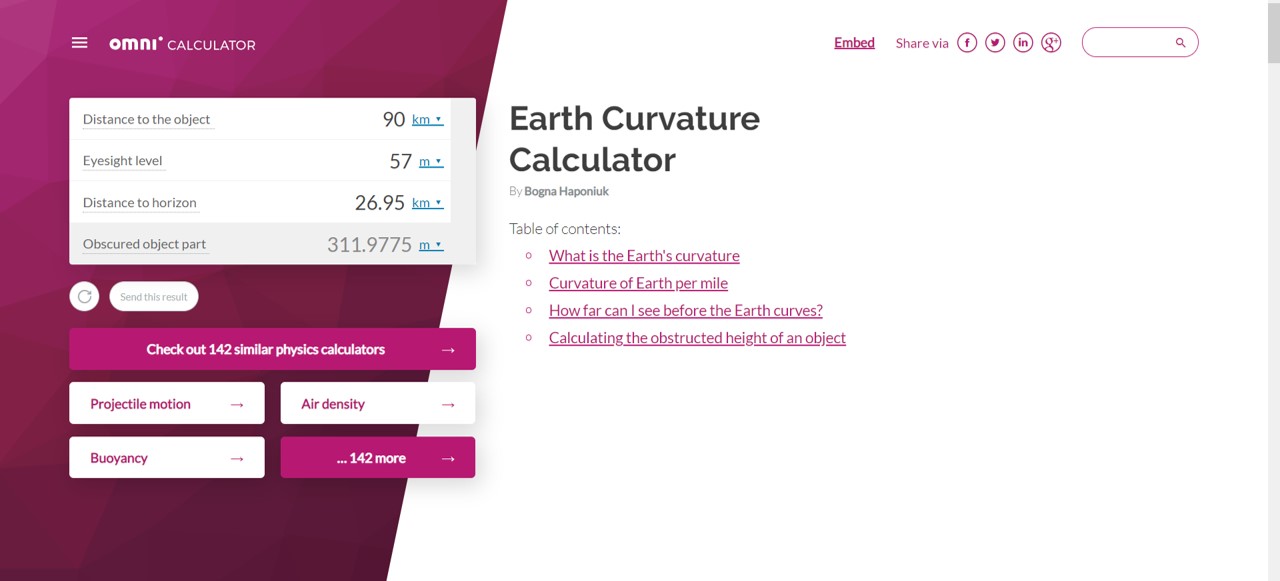Edit the Distance to the object value 90
Image resolution: width=1280 pixels, height=581 pixels.
coord(393,119)
